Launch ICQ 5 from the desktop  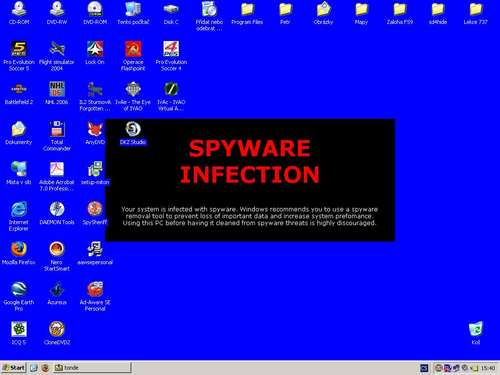[19, 329]
